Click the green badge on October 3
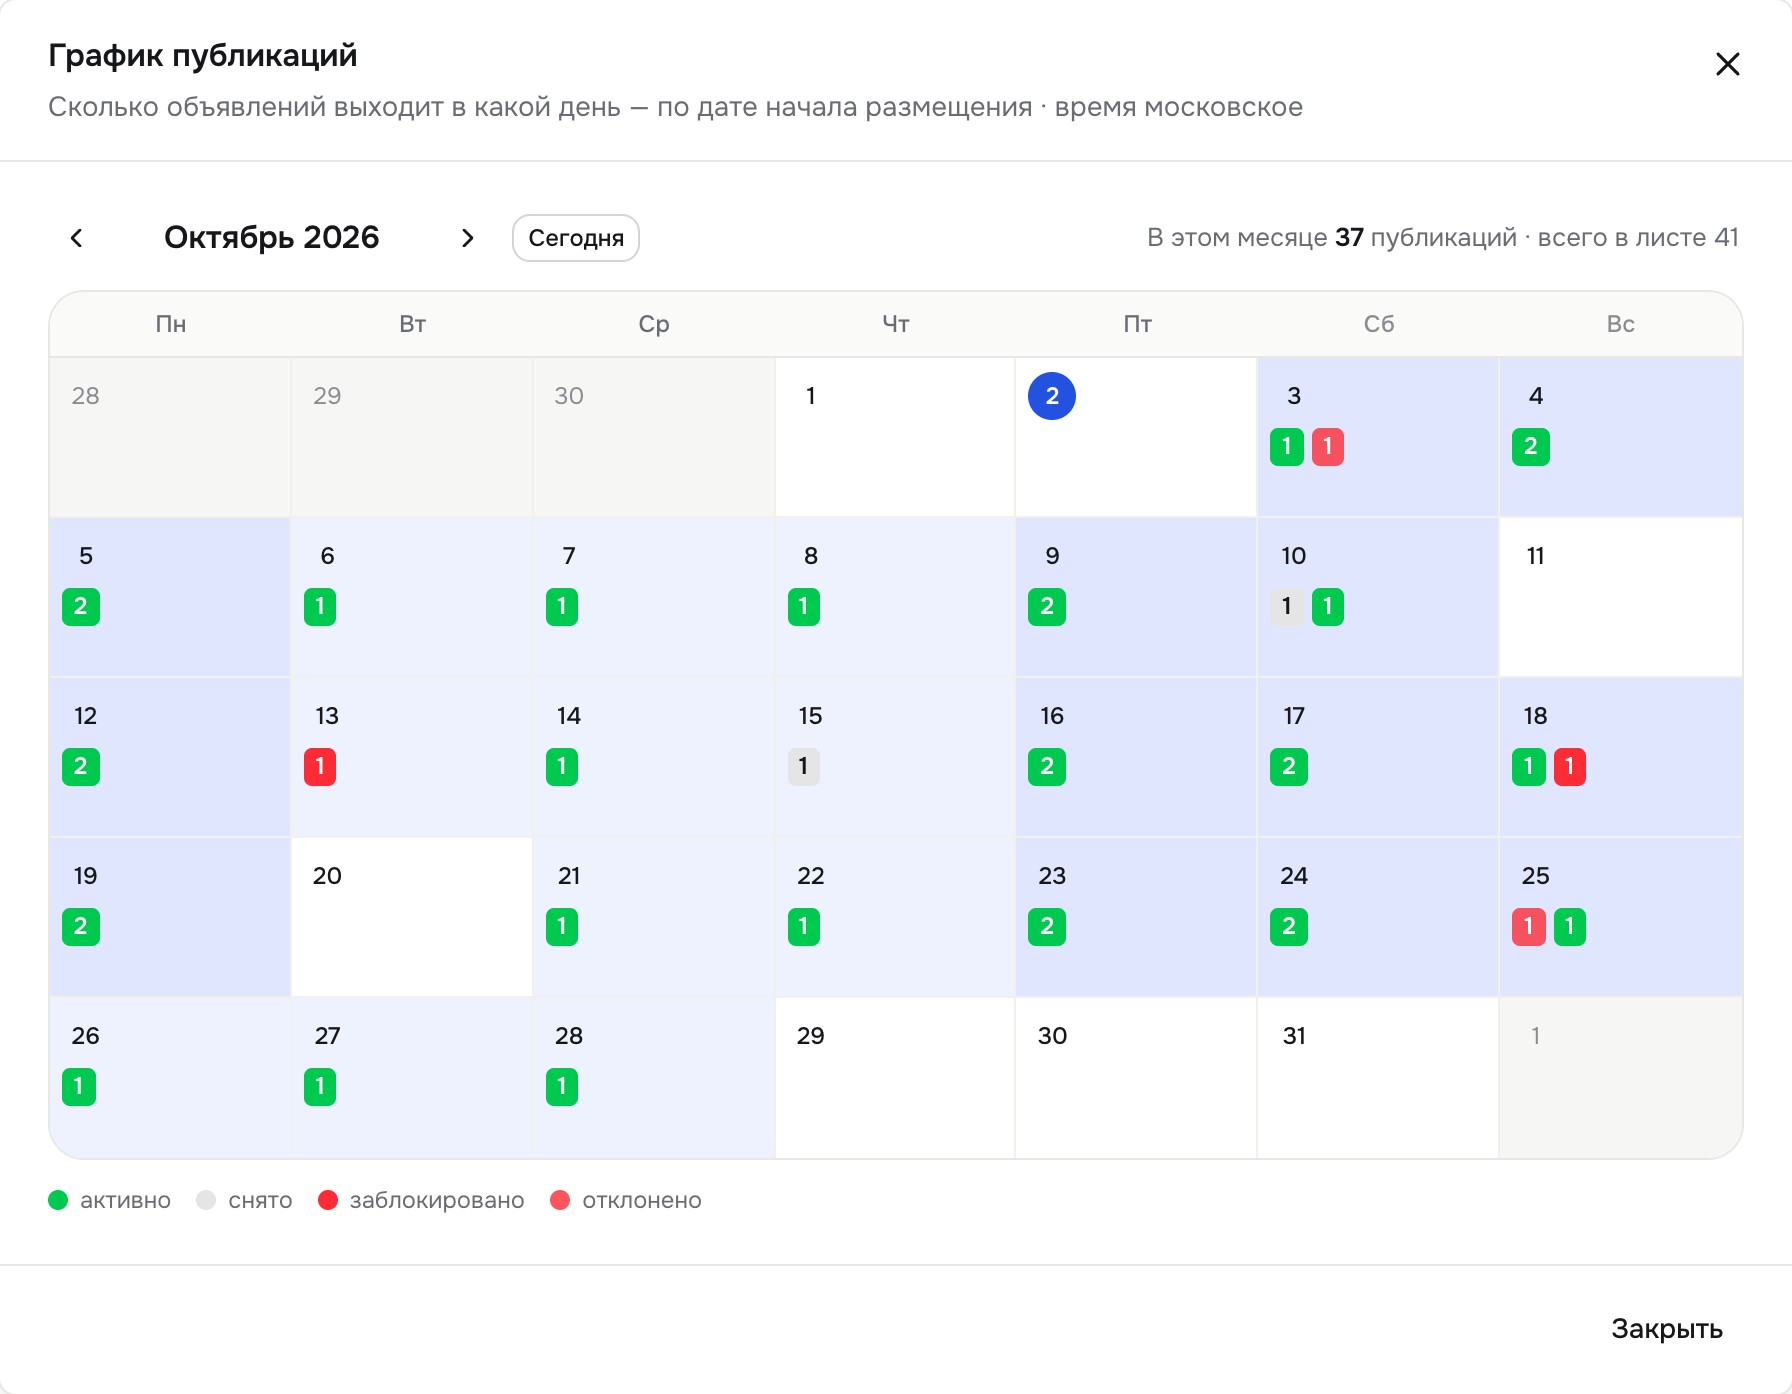 [x=1287, y=447]
